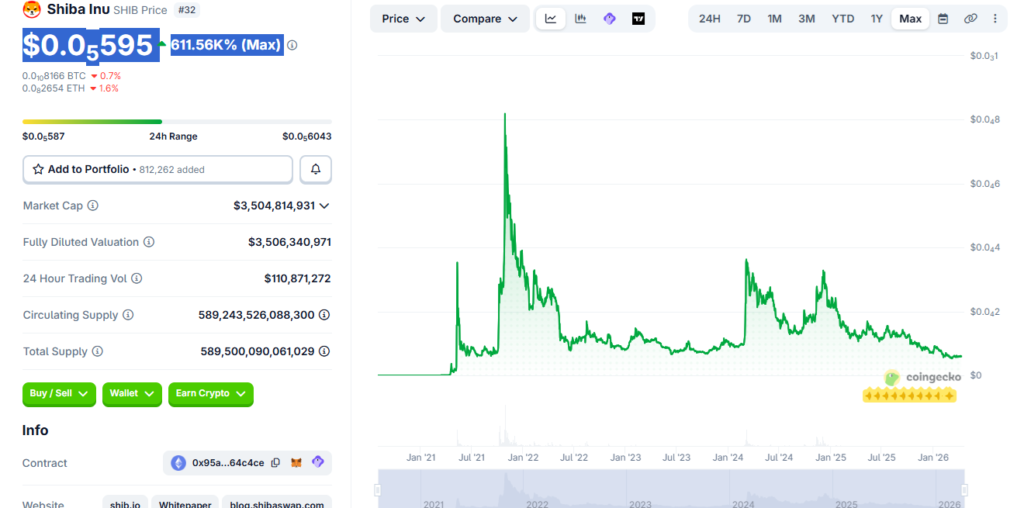This screenshot has height=508, width=1024.
Task: Click right handle of chart range navigator
Action: click(965, 490)
